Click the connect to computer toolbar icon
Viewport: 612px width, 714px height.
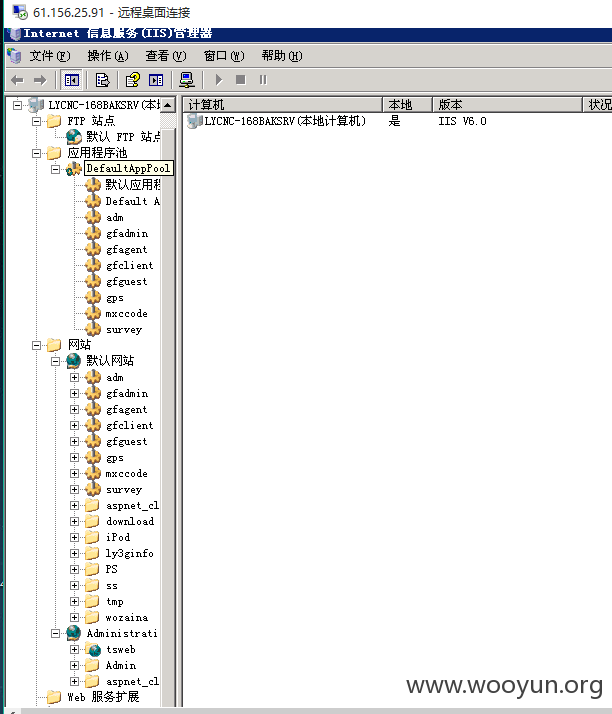point(187,80)
